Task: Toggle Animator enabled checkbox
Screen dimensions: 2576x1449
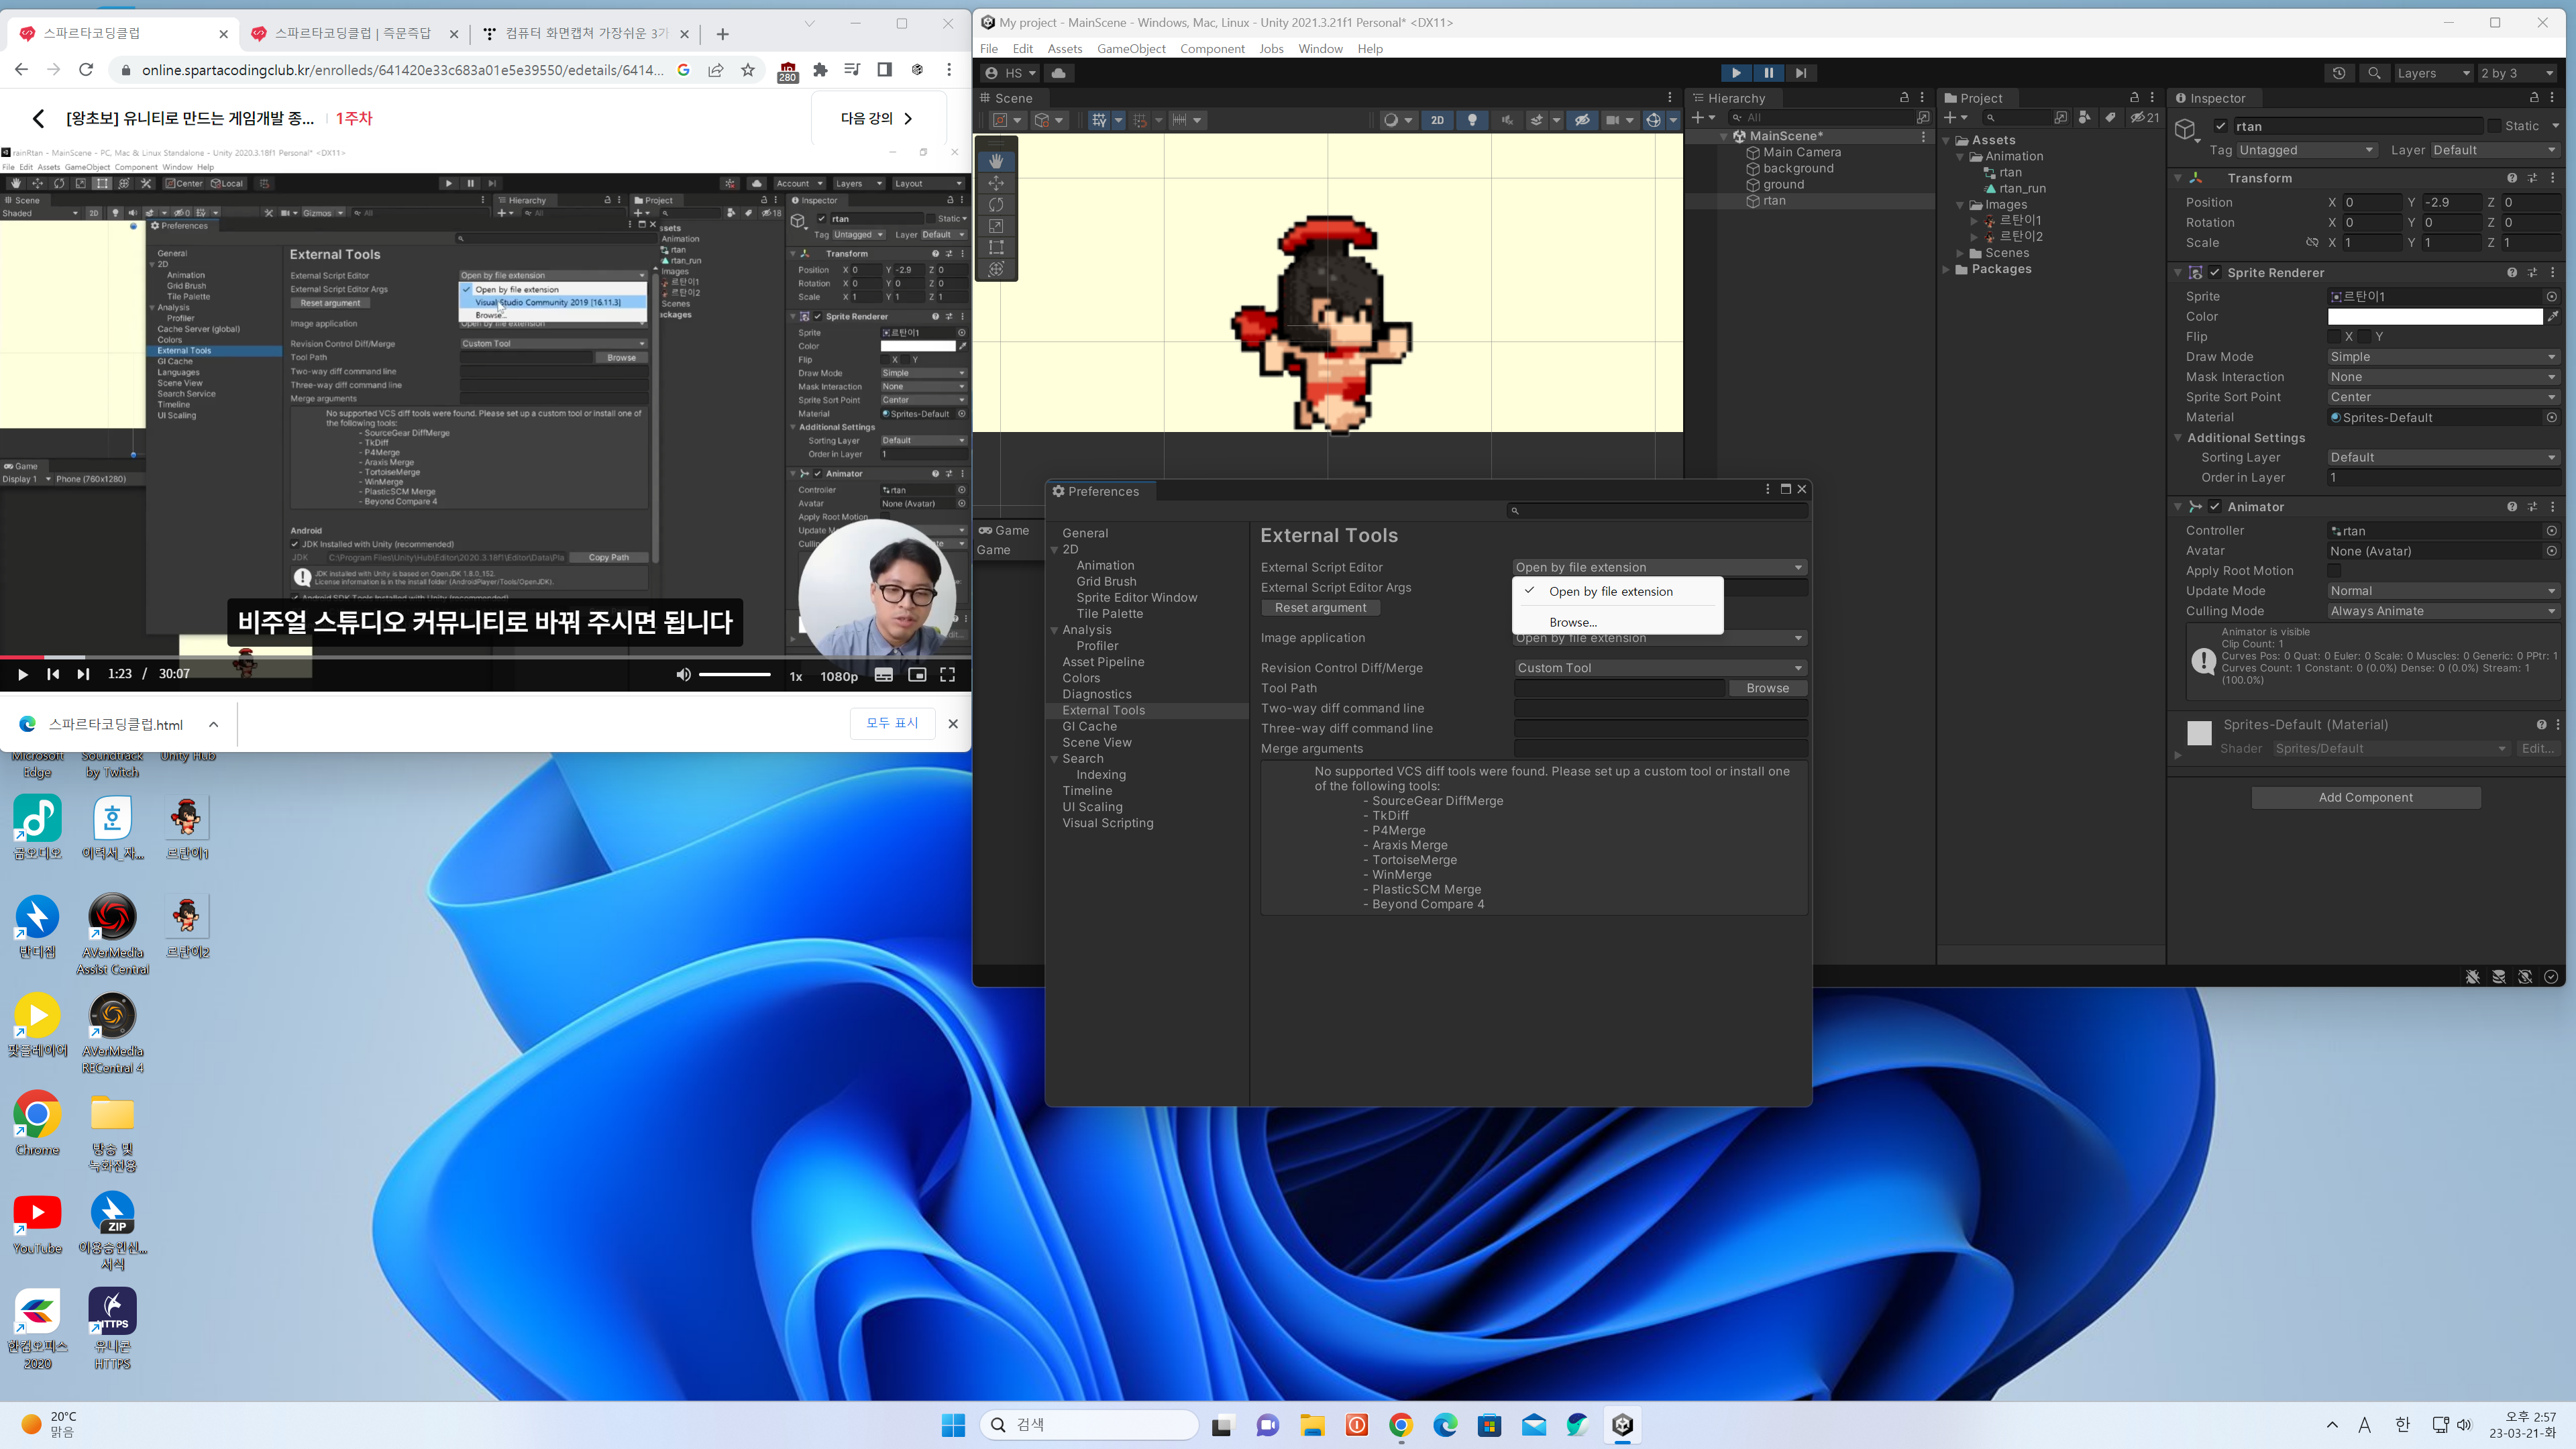Action: [2215, 507]
